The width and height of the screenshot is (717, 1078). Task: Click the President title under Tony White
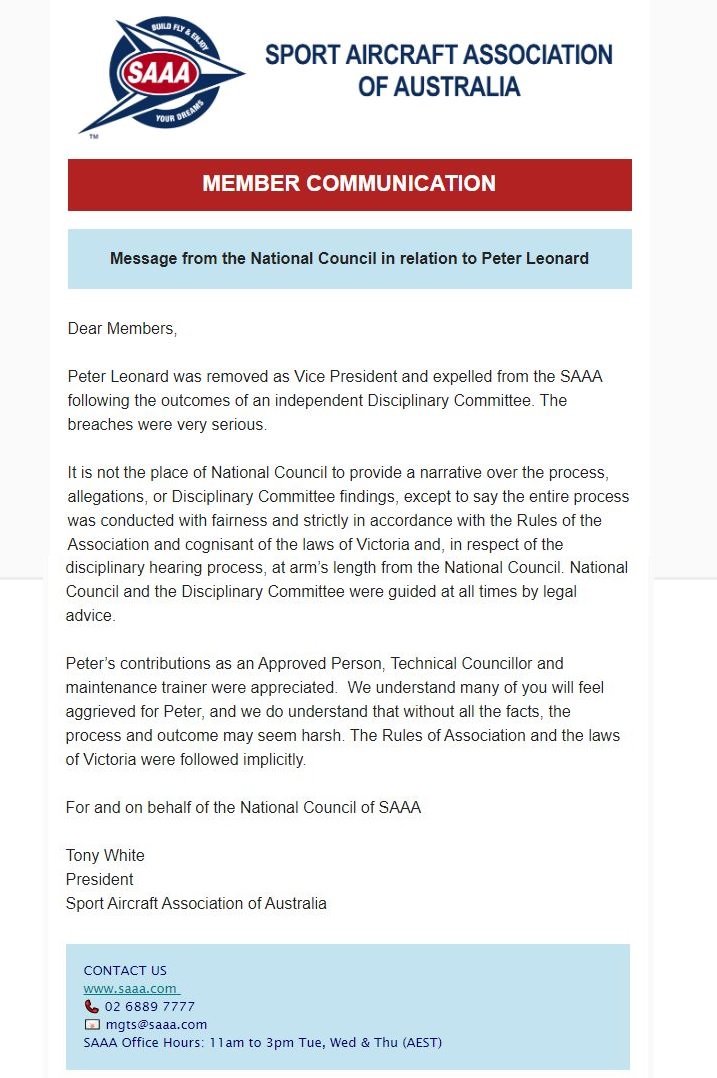click(x=100, y=879)
